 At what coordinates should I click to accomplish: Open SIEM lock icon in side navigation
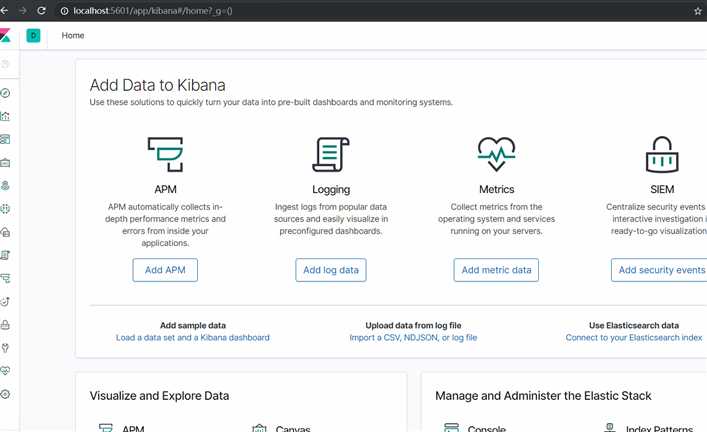[5, 325]
